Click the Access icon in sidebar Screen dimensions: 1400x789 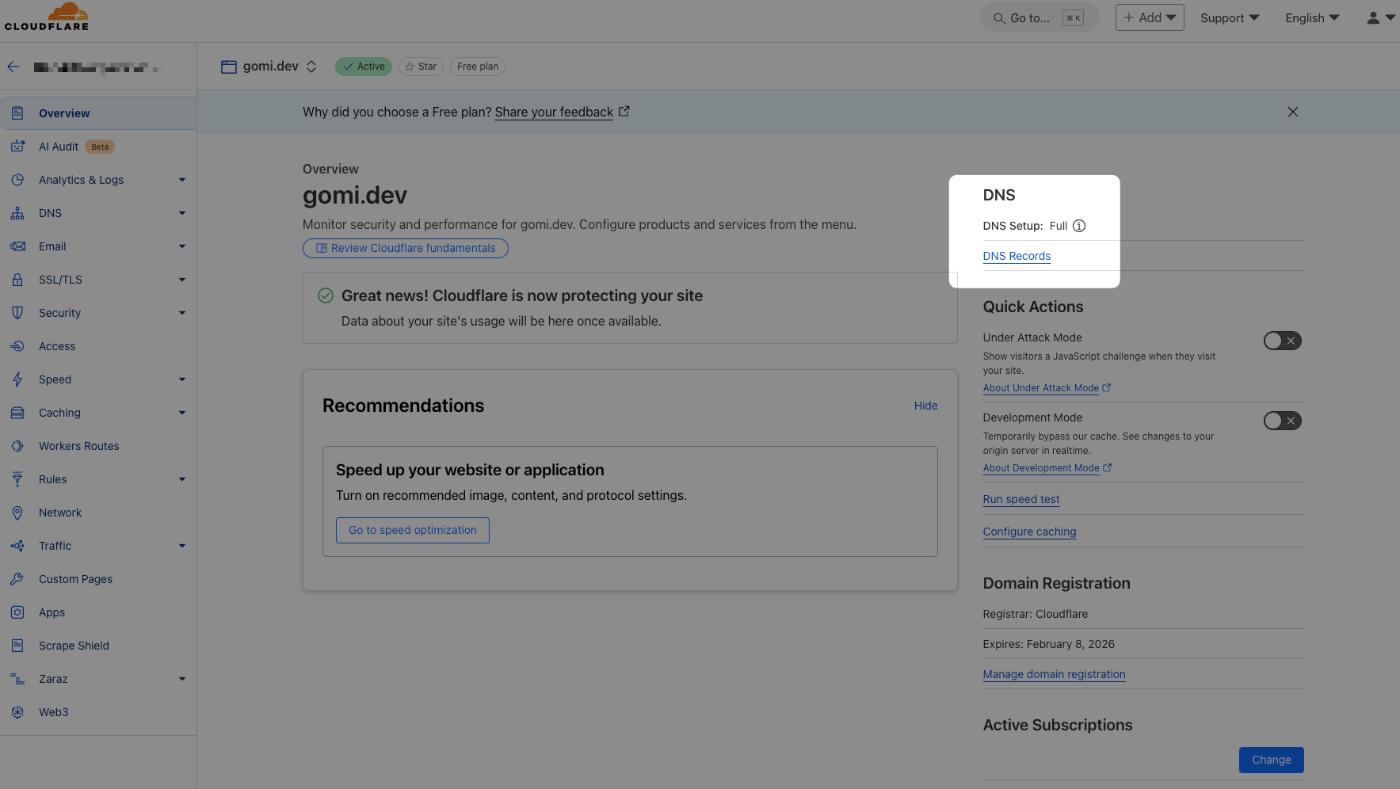click(17, 346)
